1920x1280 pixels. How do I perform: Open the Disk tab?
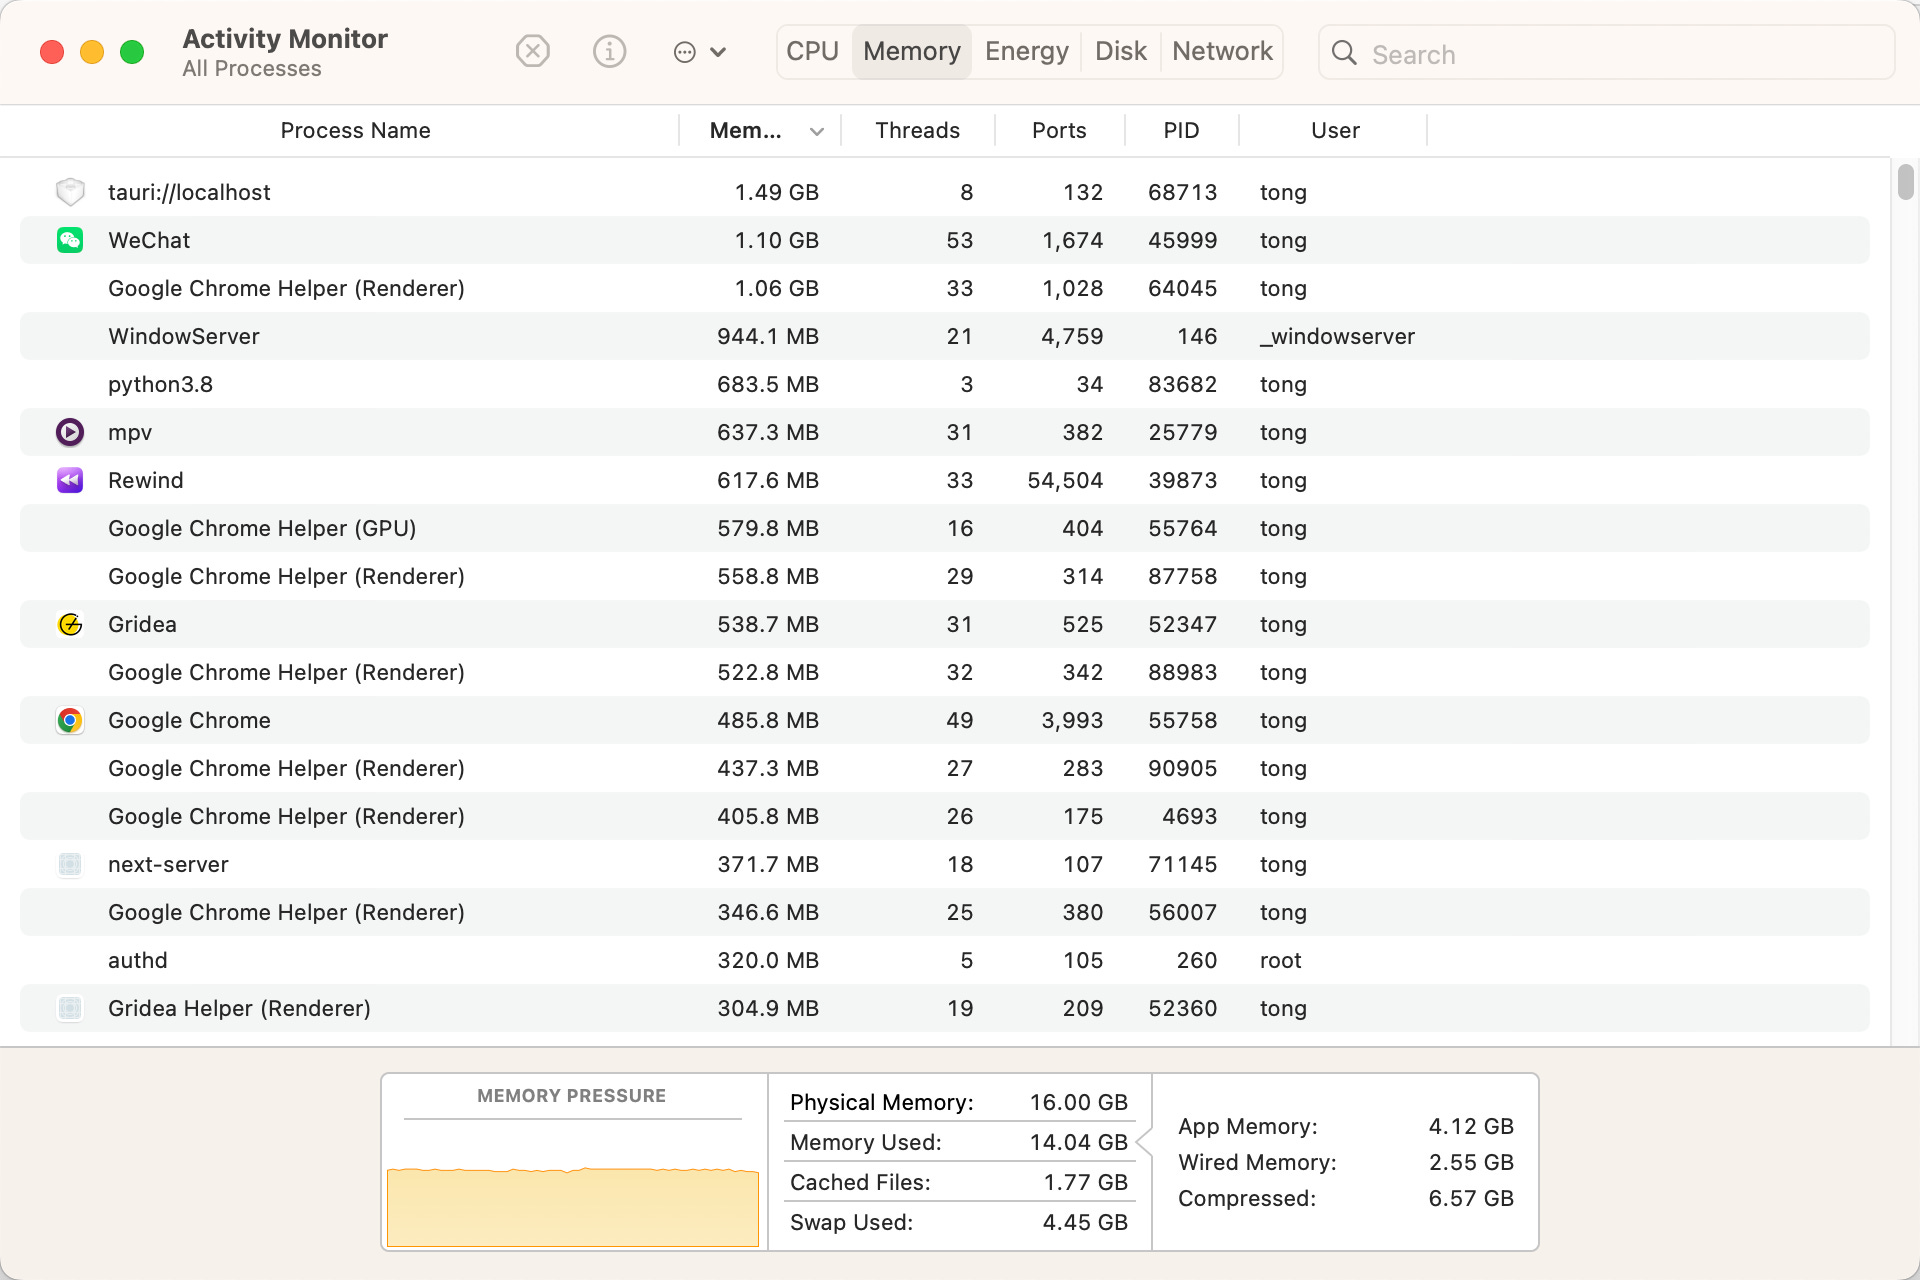[x=1120, y=51]
